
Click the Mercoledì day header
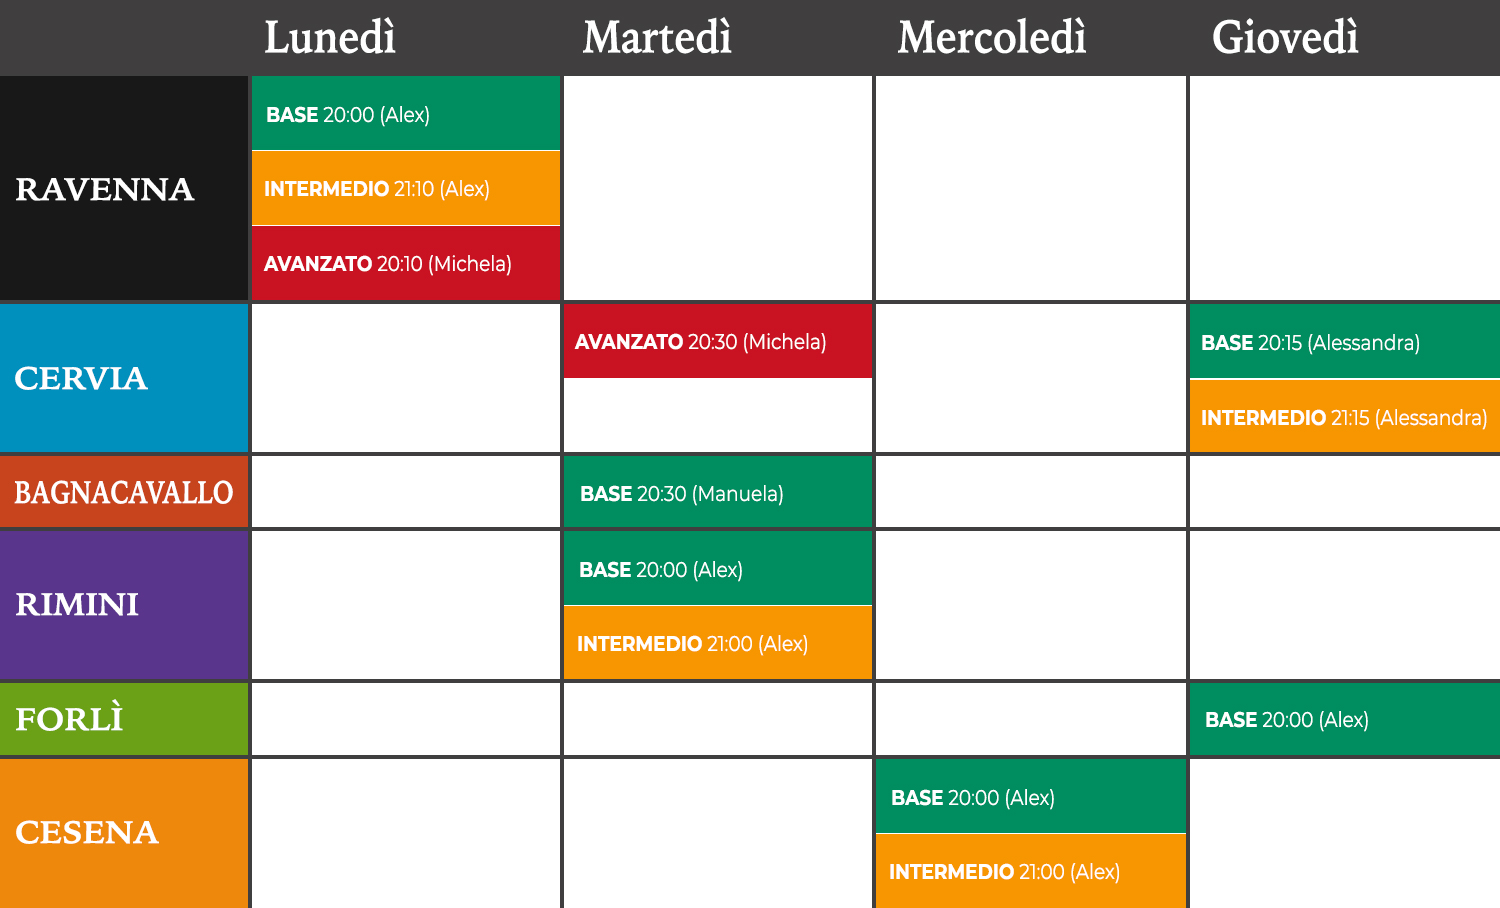(991, 38)
